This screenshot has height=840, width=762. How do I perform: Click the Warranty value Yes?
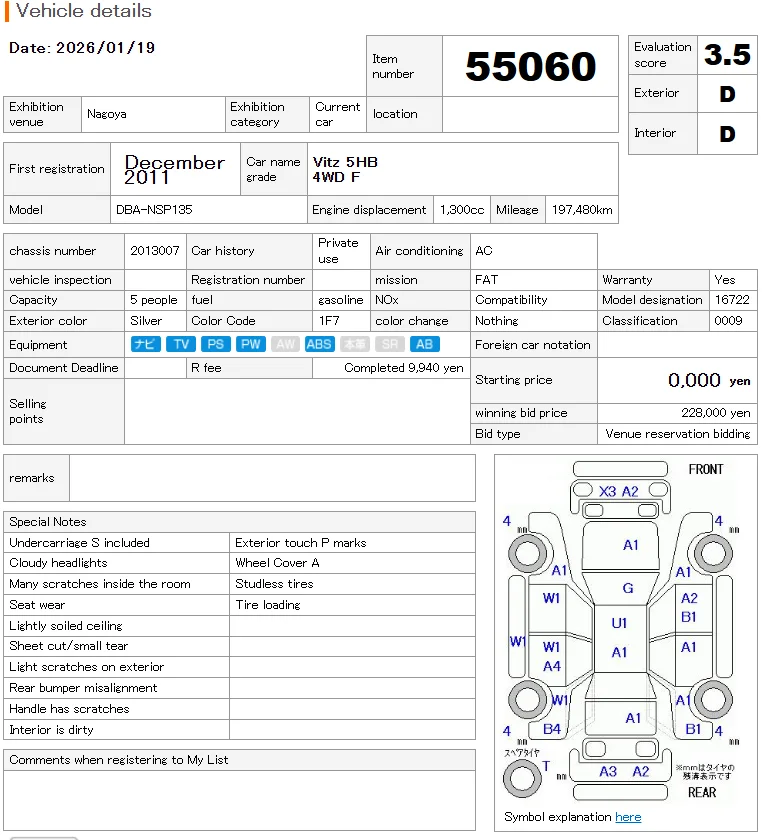724,280
